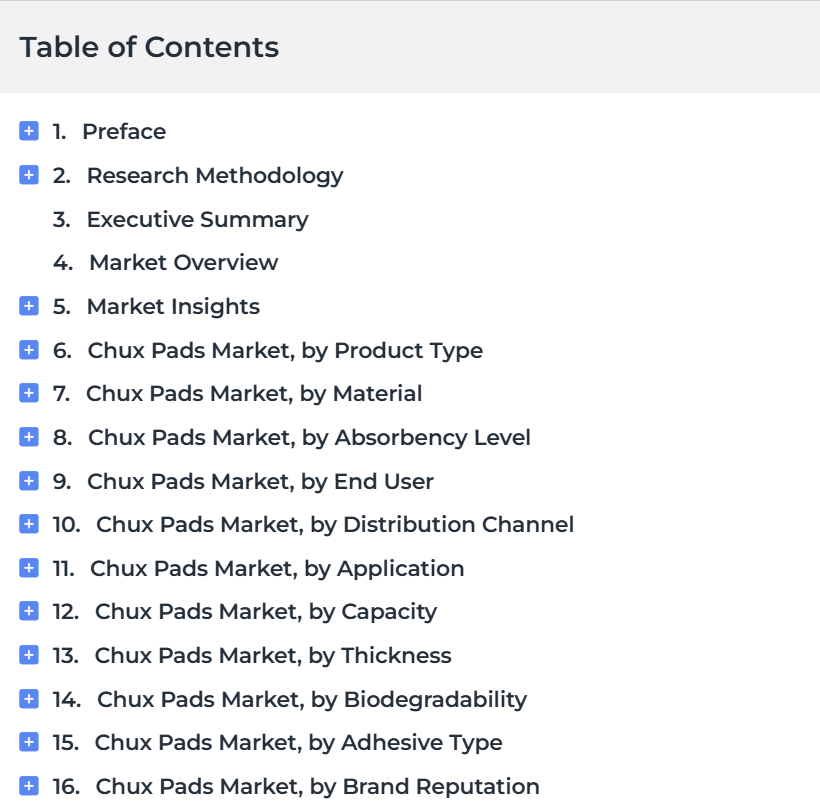Open the '3. Executive Summary' entry
Viewport: 820px width, 808px height.
[x=180, y=220]
